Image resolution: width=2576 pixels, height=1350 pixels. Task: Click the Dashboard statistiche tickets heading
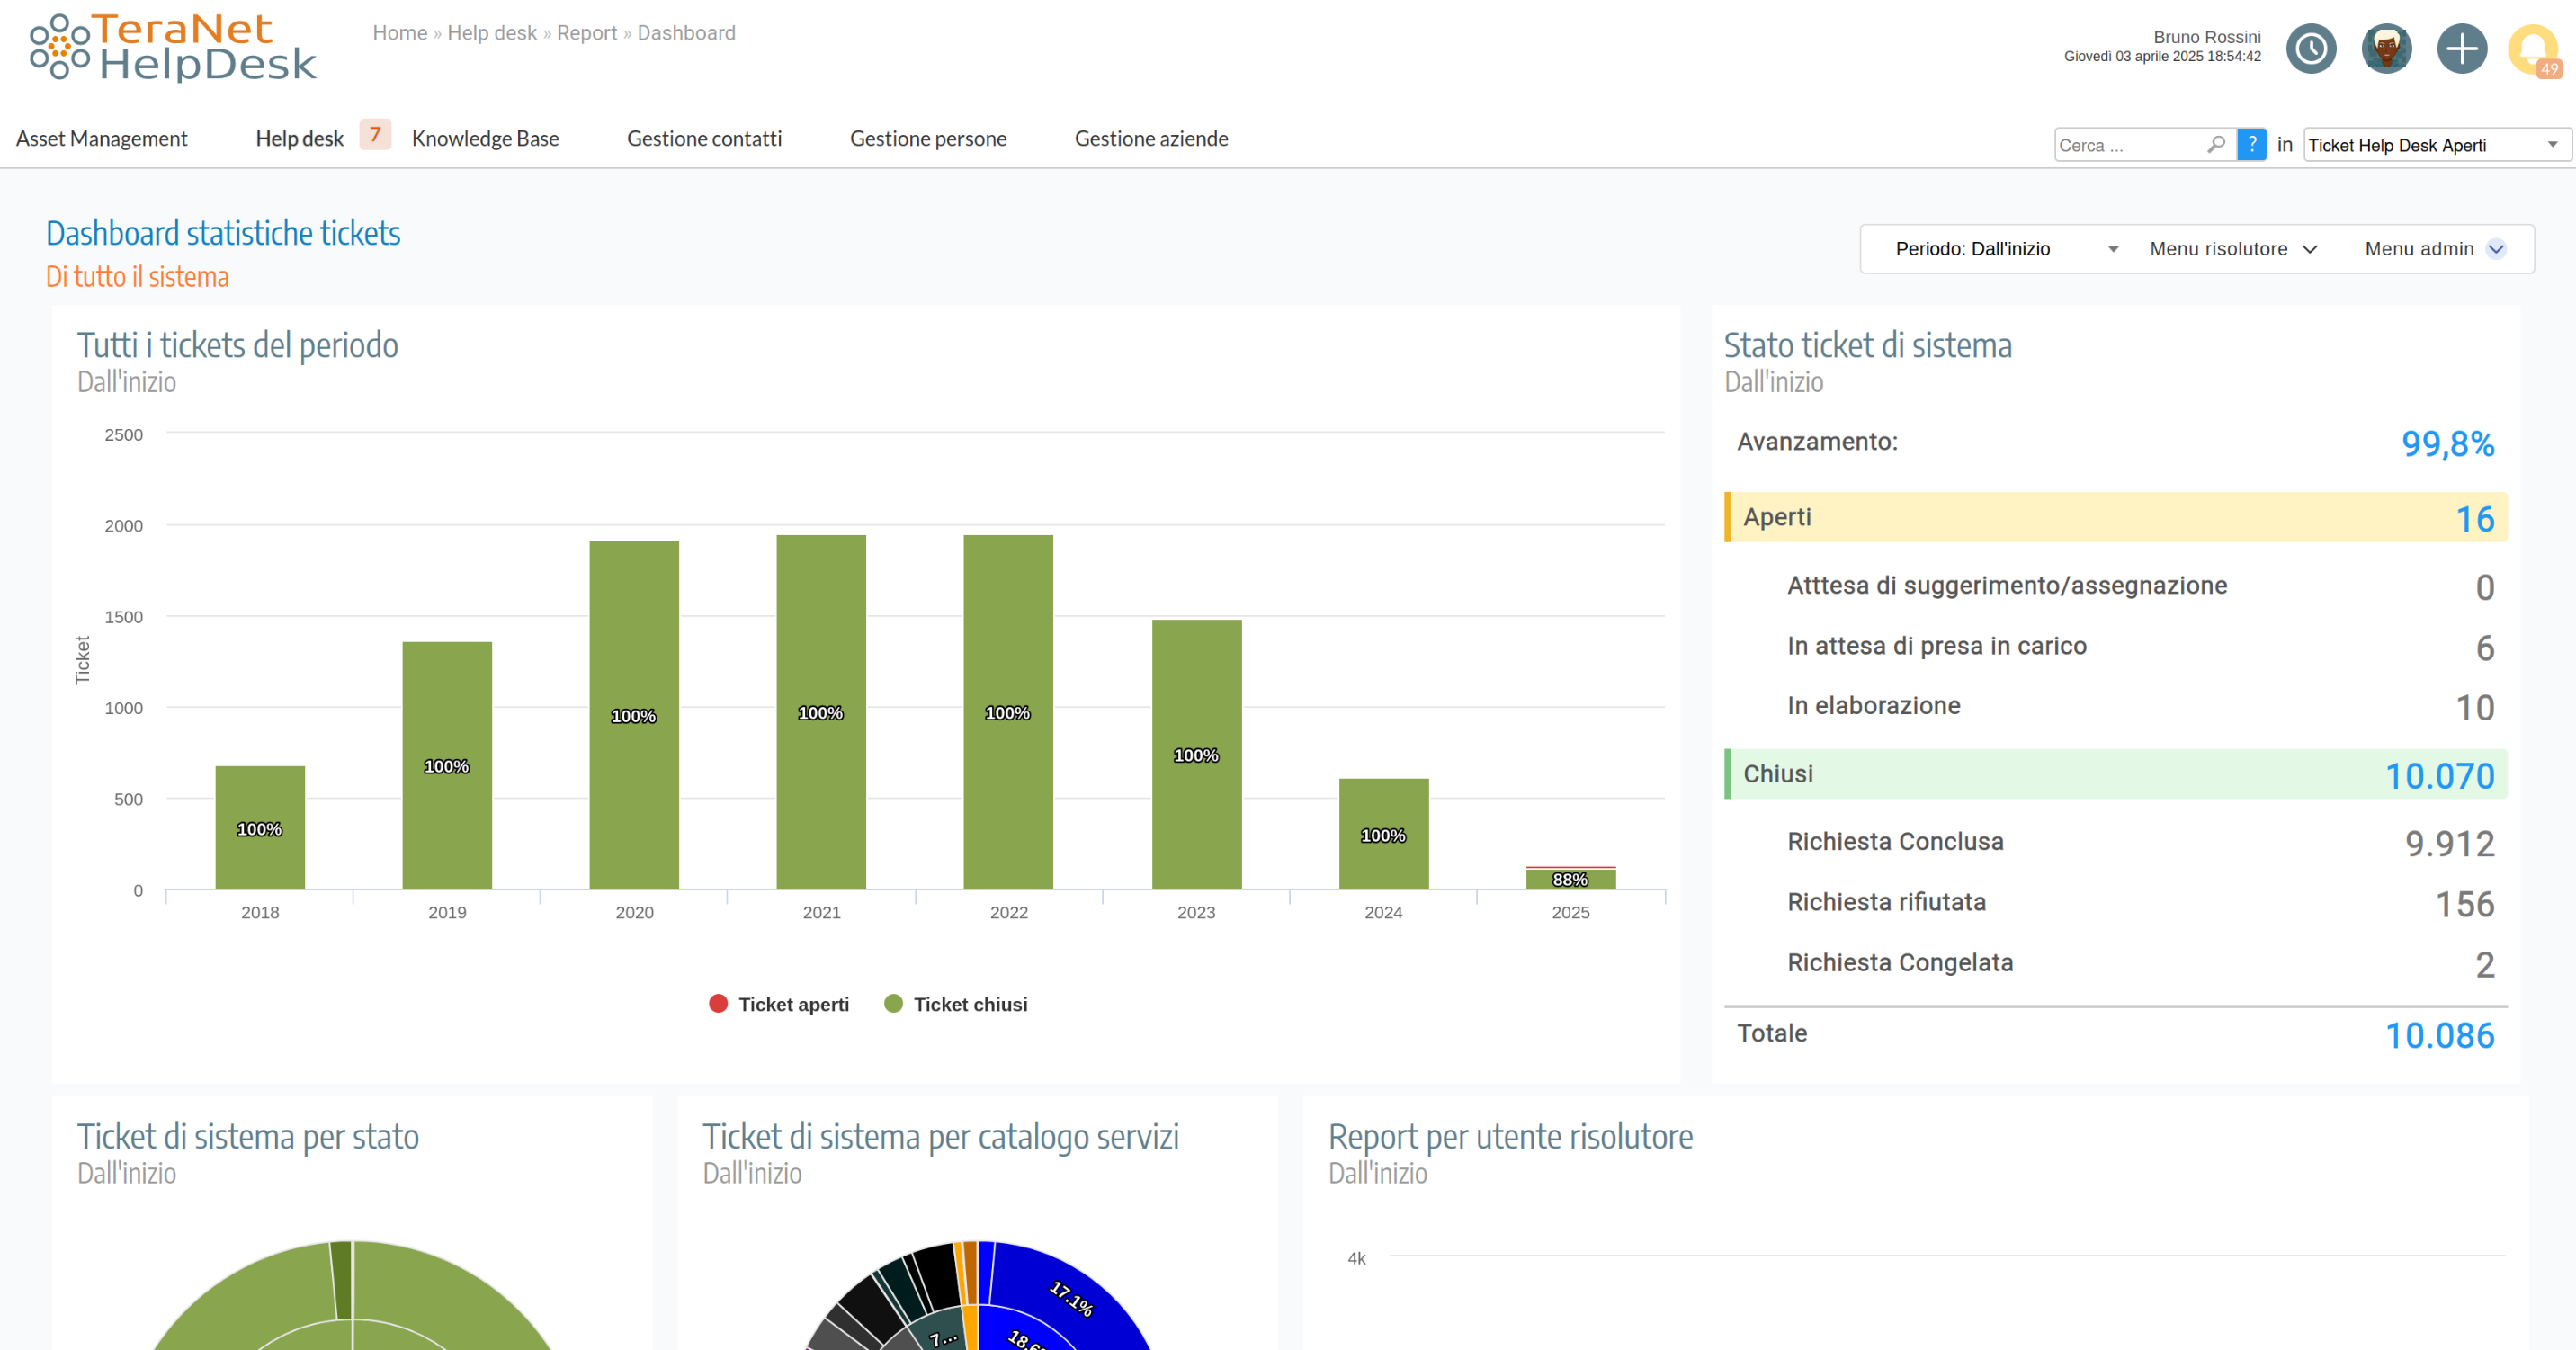click(223, 233)
